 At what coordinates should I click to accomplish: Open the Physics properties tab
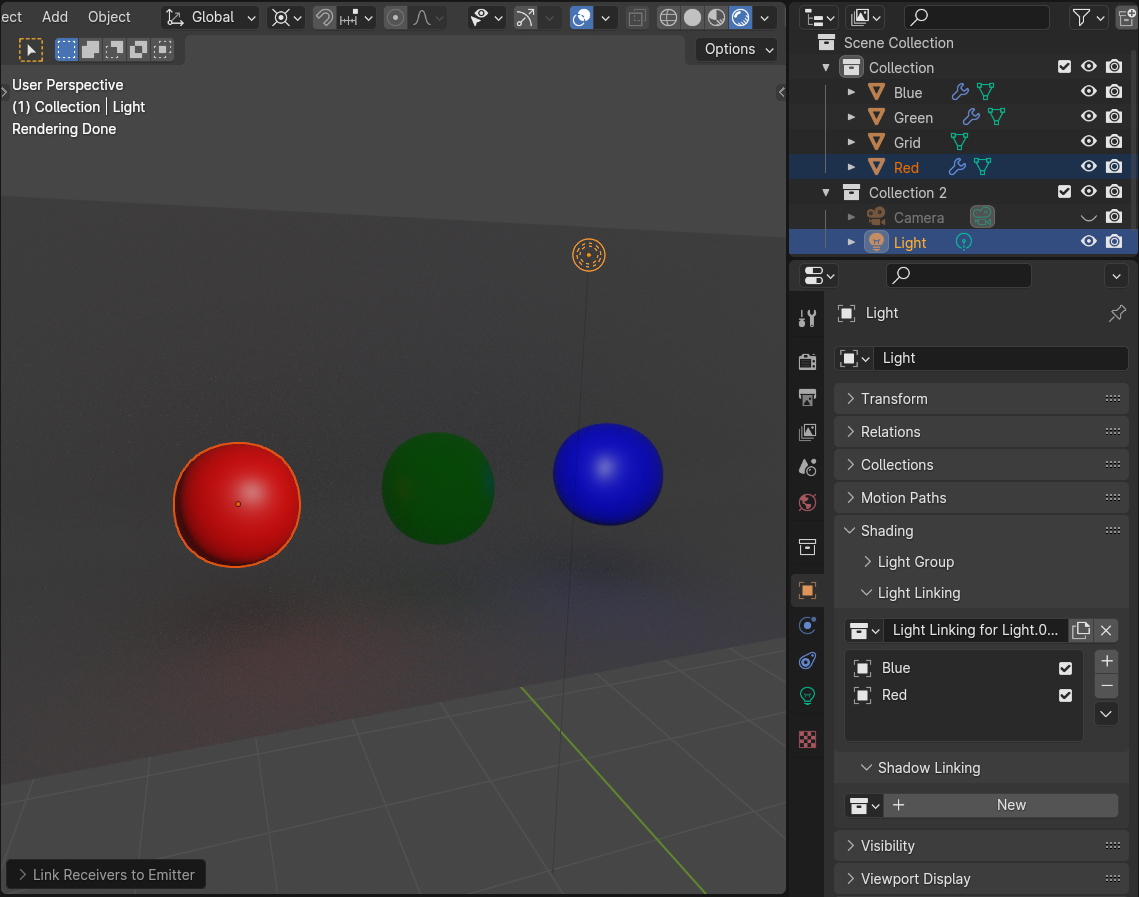(x=807, y=625)
